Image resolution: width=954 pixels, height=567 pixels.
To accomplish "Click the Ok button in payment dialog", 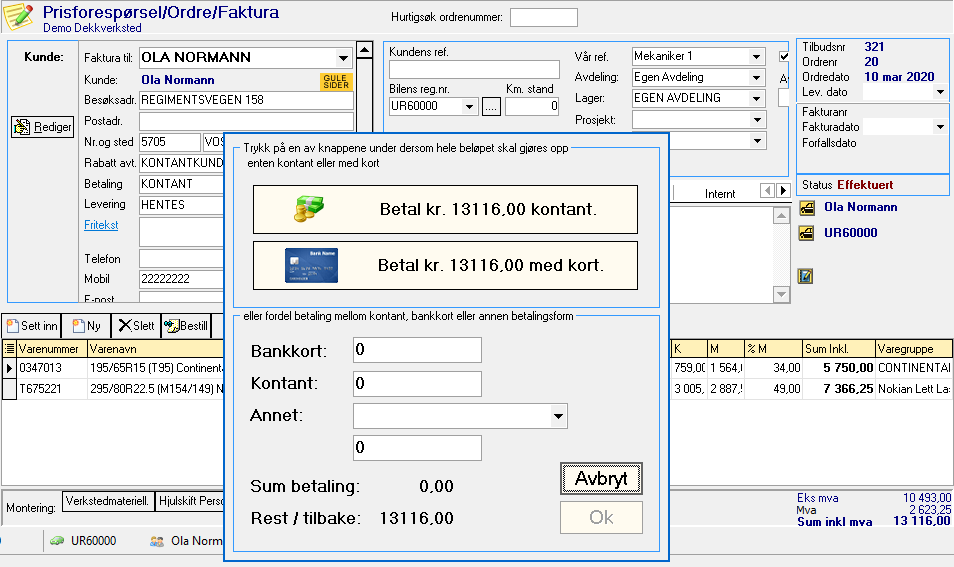I will pyautogui.click(x=601, y=518).
